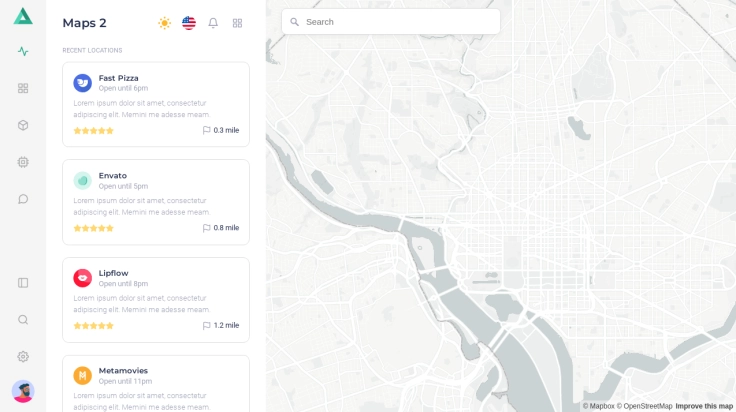Click the sidebar search magnifier icon

pyautogui.click(x=23, y=320)
